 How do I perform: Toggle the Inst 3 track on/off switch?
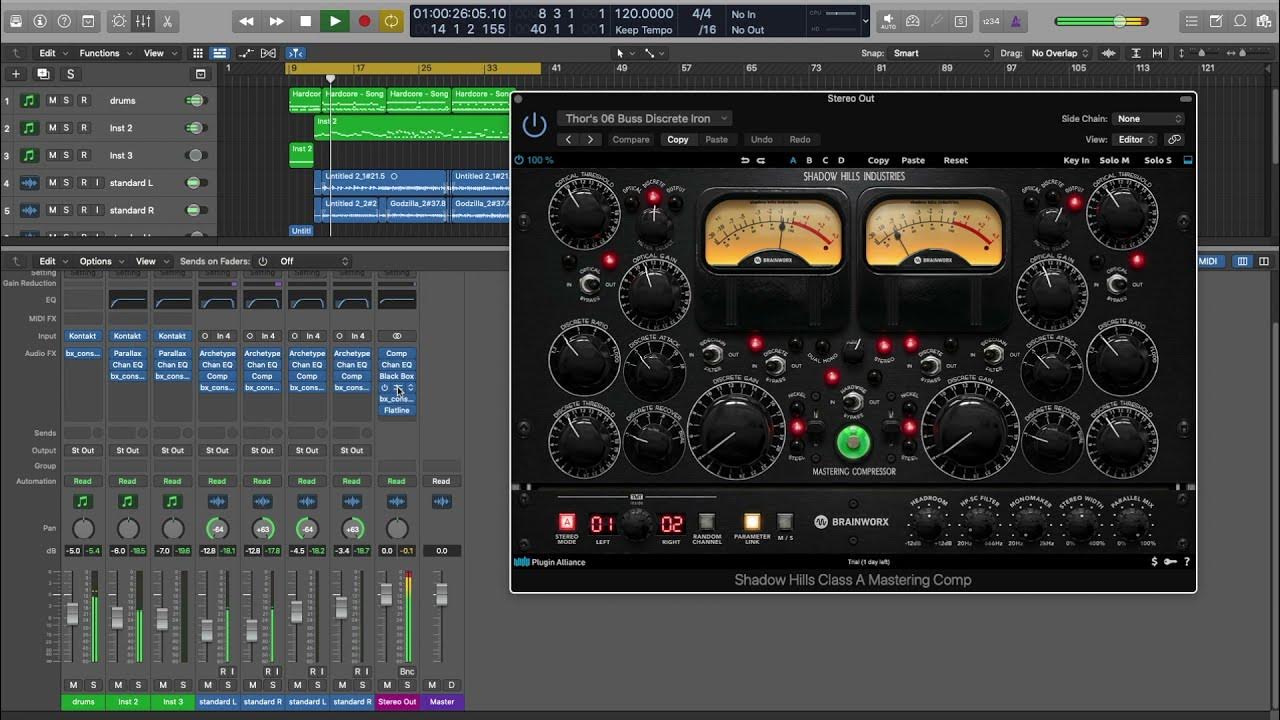(x=196, y=155)
